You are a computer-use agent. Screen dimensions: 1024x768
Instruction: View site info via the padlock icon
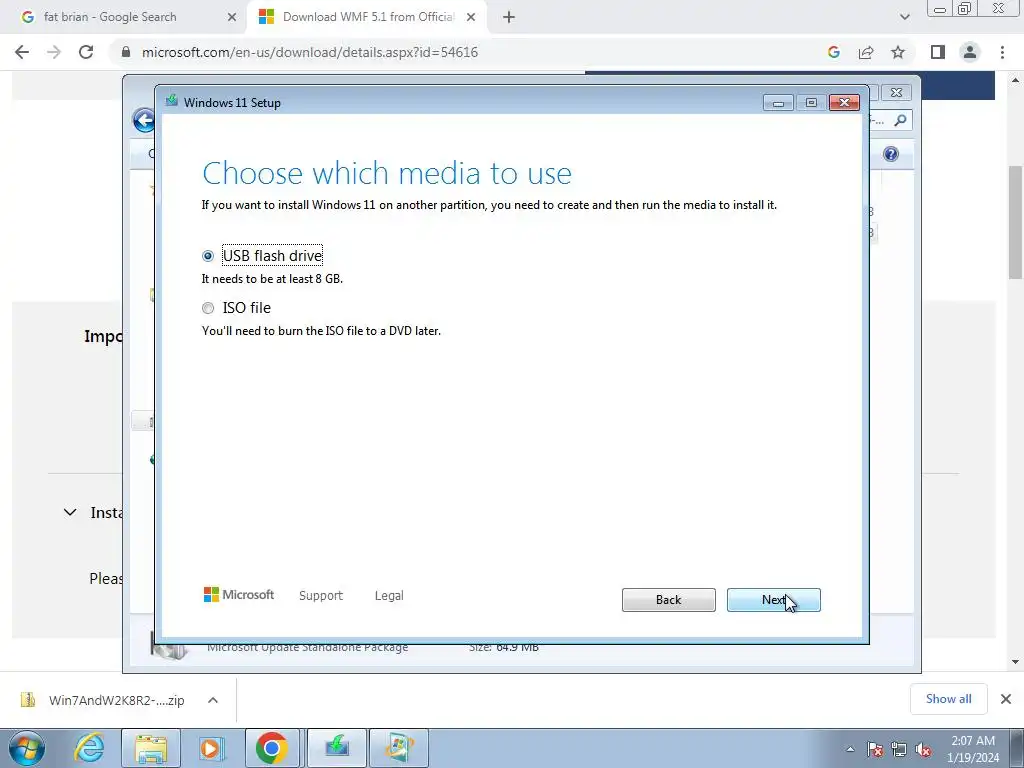(x=126, y=52)
